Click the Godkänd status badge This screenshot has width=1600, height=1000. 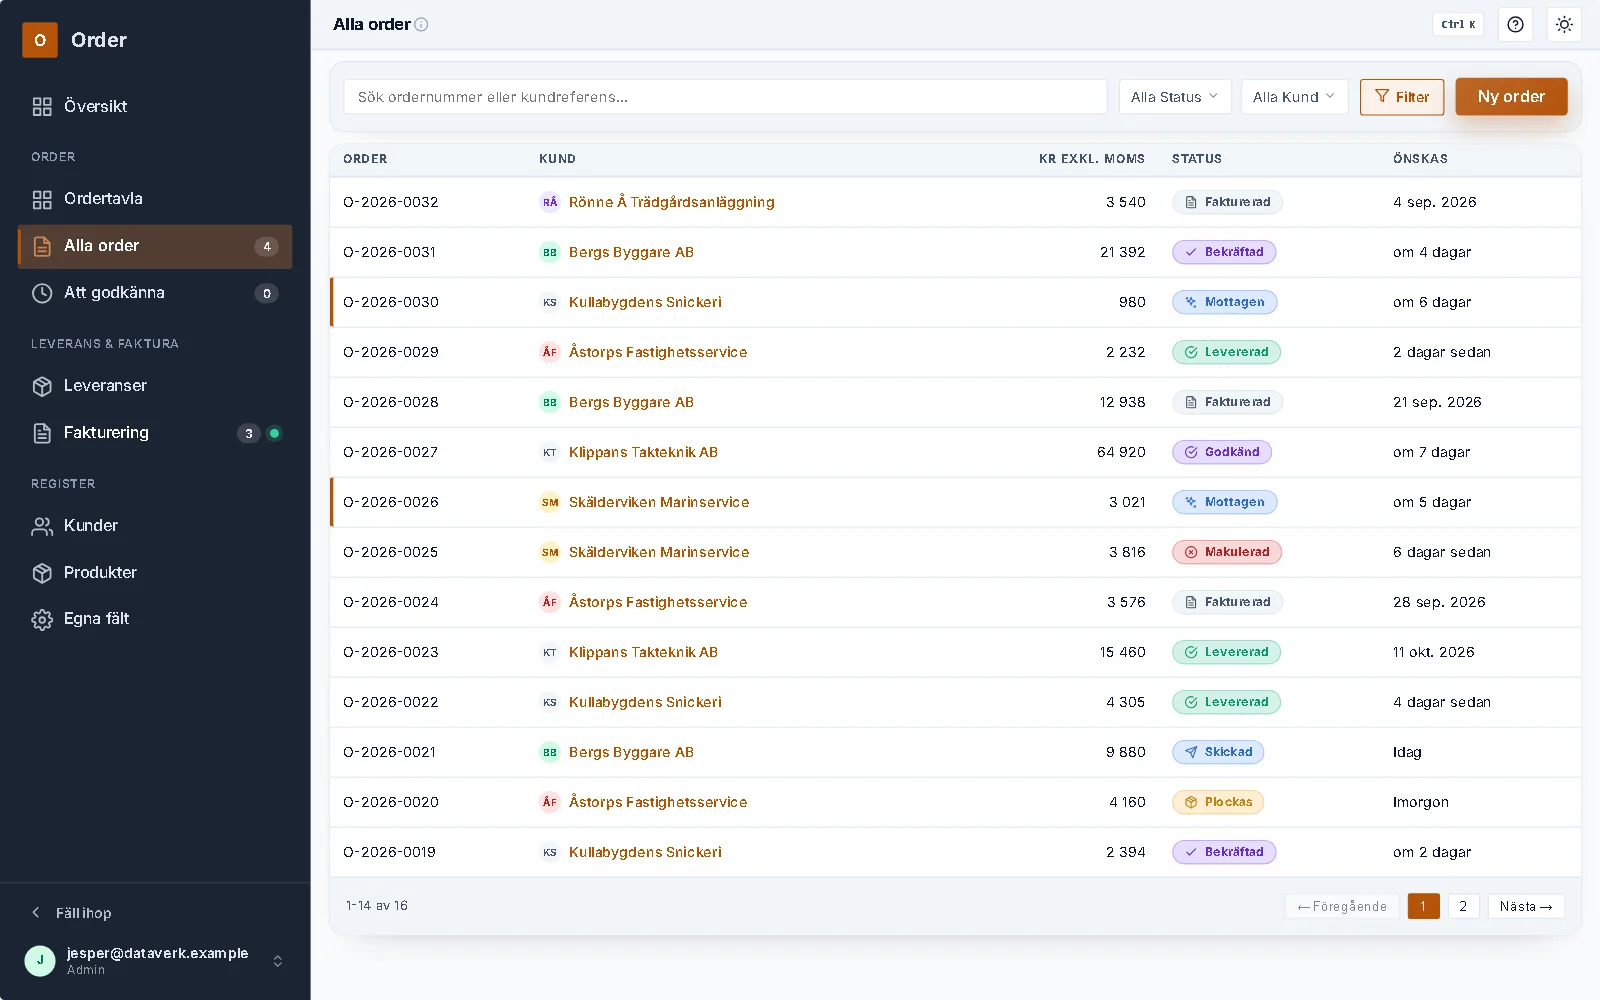(1222, 452)
